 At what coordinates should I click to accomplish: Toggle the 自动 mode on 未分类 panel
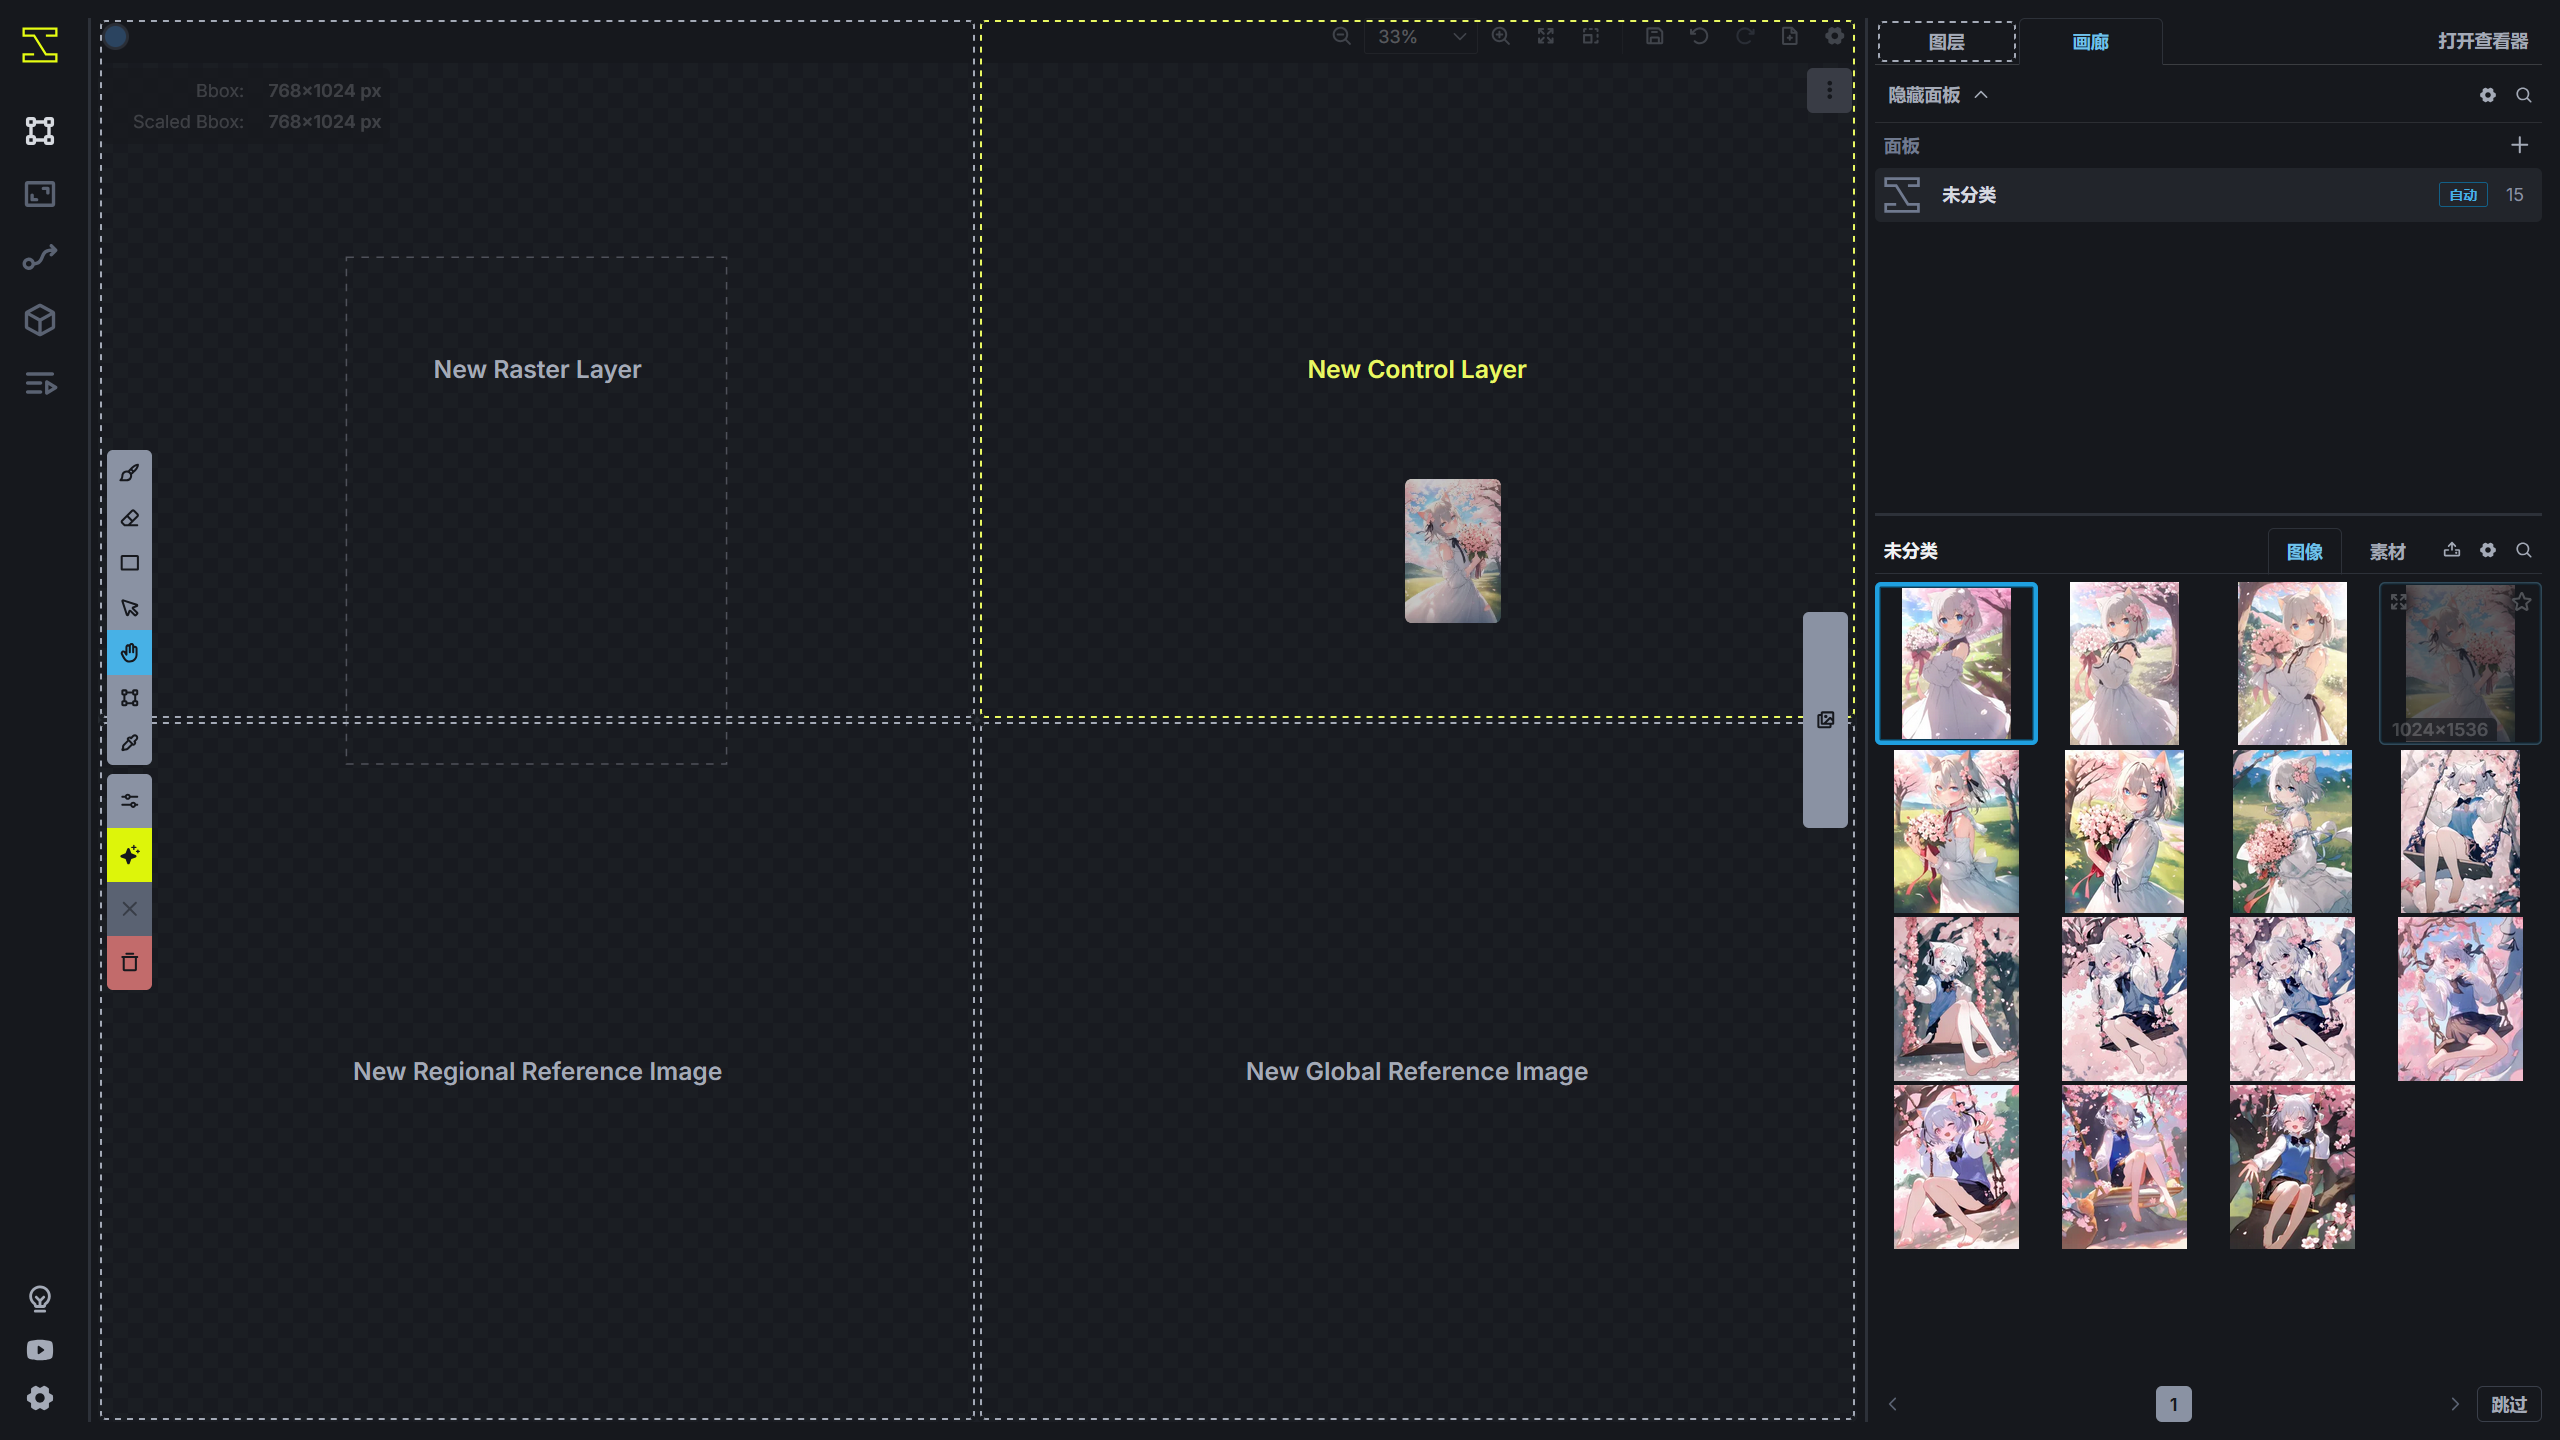click(x=2463, y=195)
